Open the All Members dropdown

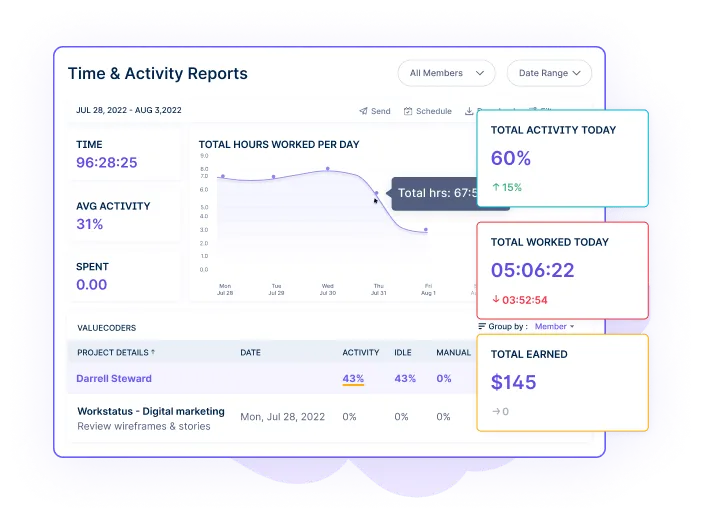click(x=446, y=73)
